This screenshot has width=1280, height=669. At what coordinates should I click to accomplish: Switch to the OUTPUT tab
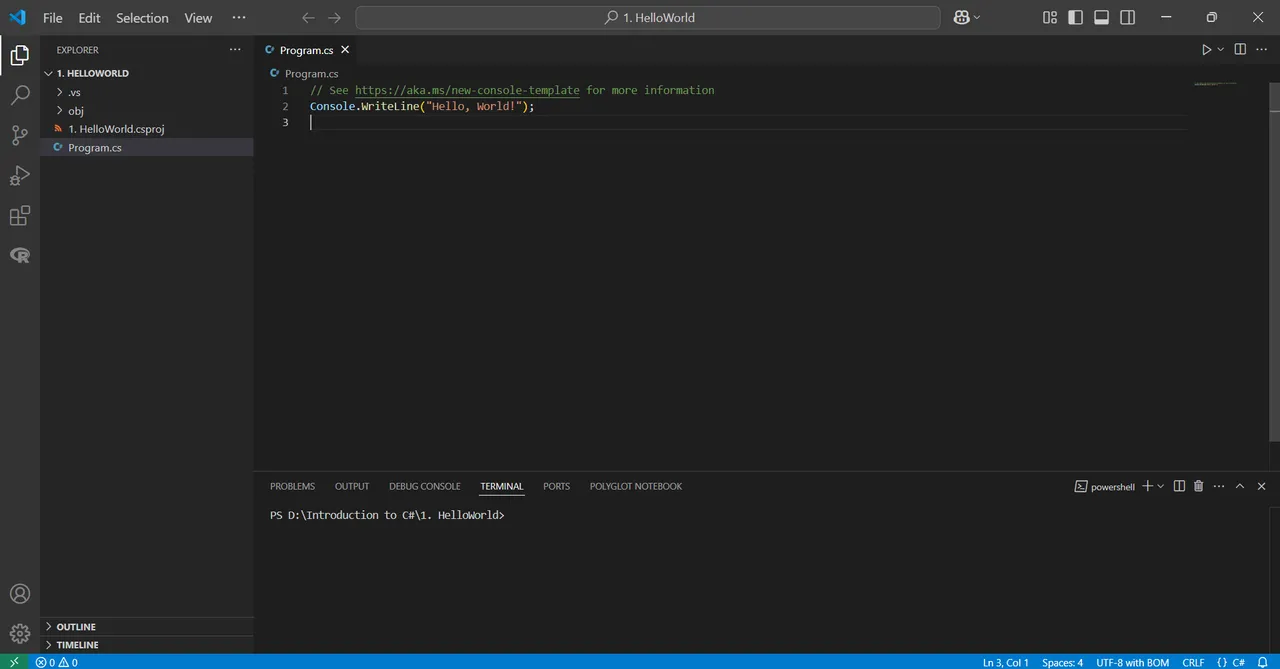[352, 486]
